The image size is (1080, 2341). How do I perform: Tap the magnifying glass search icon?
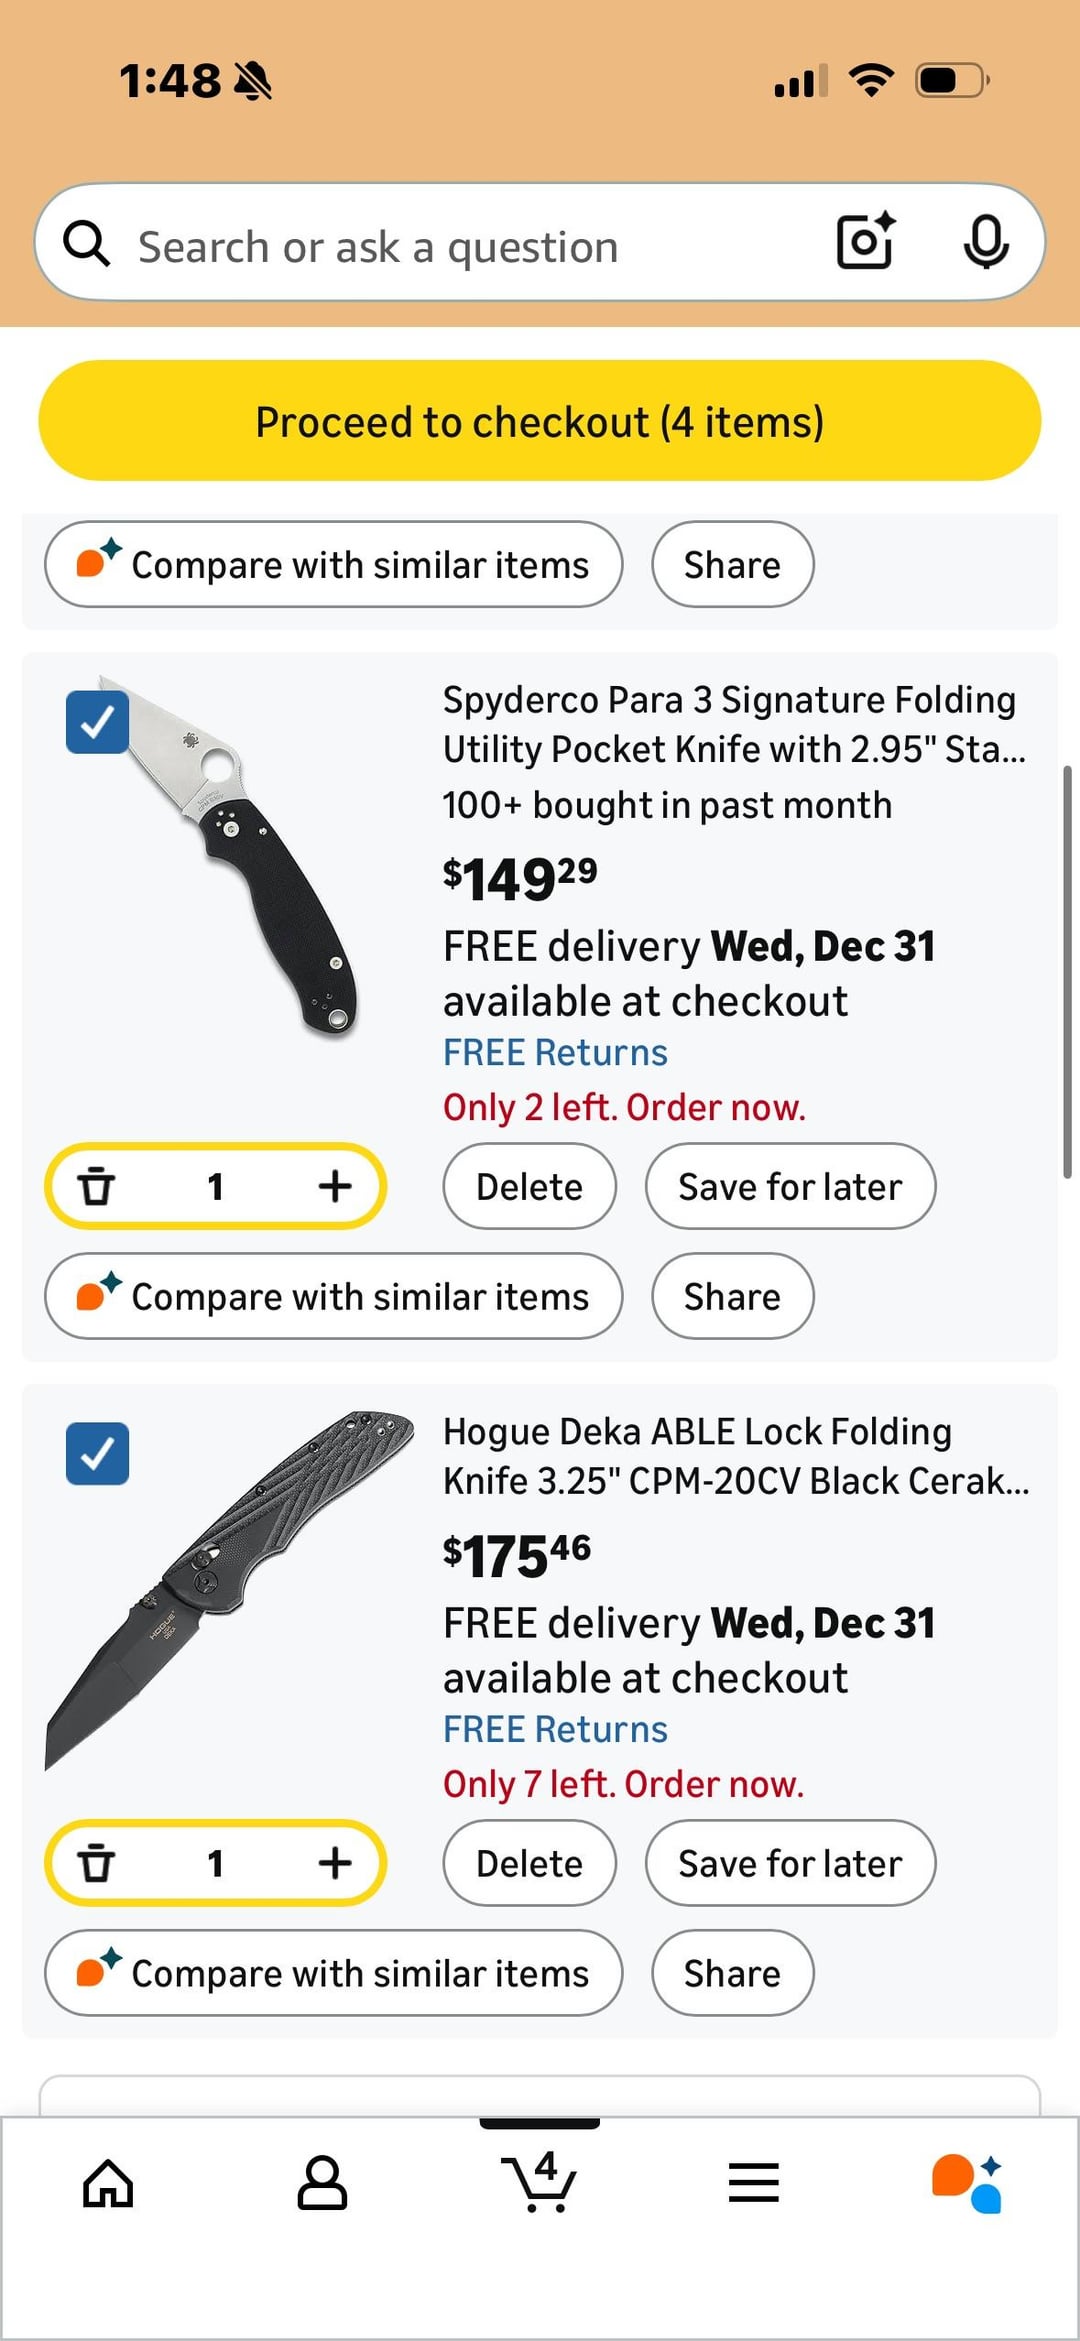87,244
